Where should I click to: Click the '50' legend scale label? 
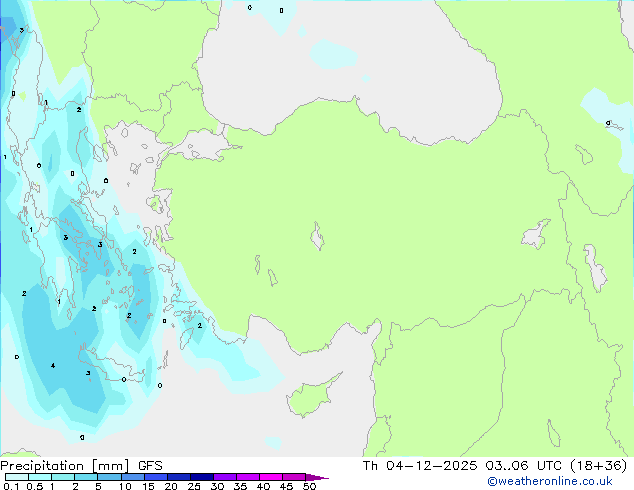pos(309,486)
